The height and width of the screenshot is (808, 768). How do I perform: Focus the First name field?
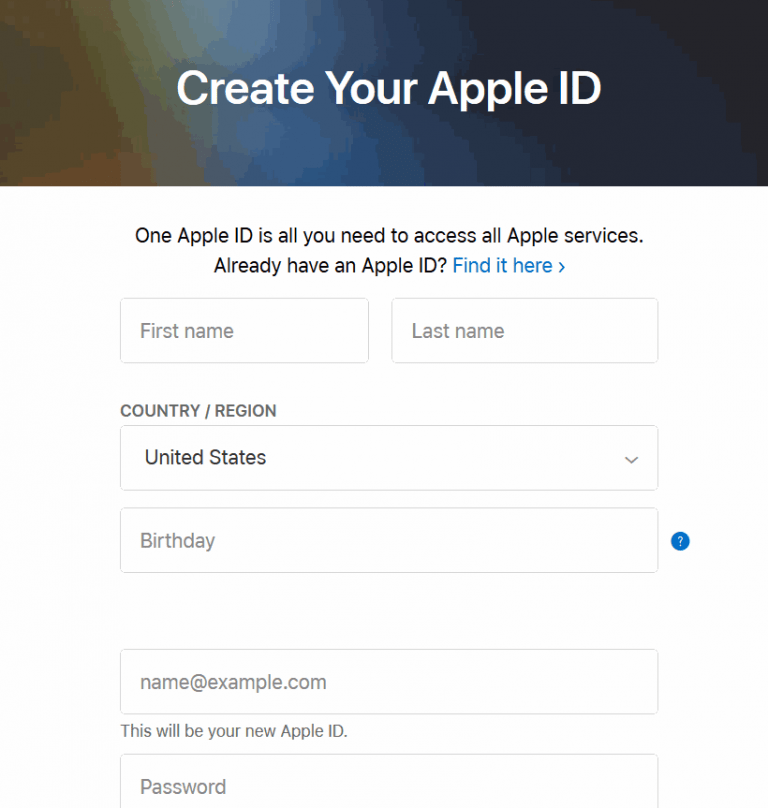tap(244, 331)
